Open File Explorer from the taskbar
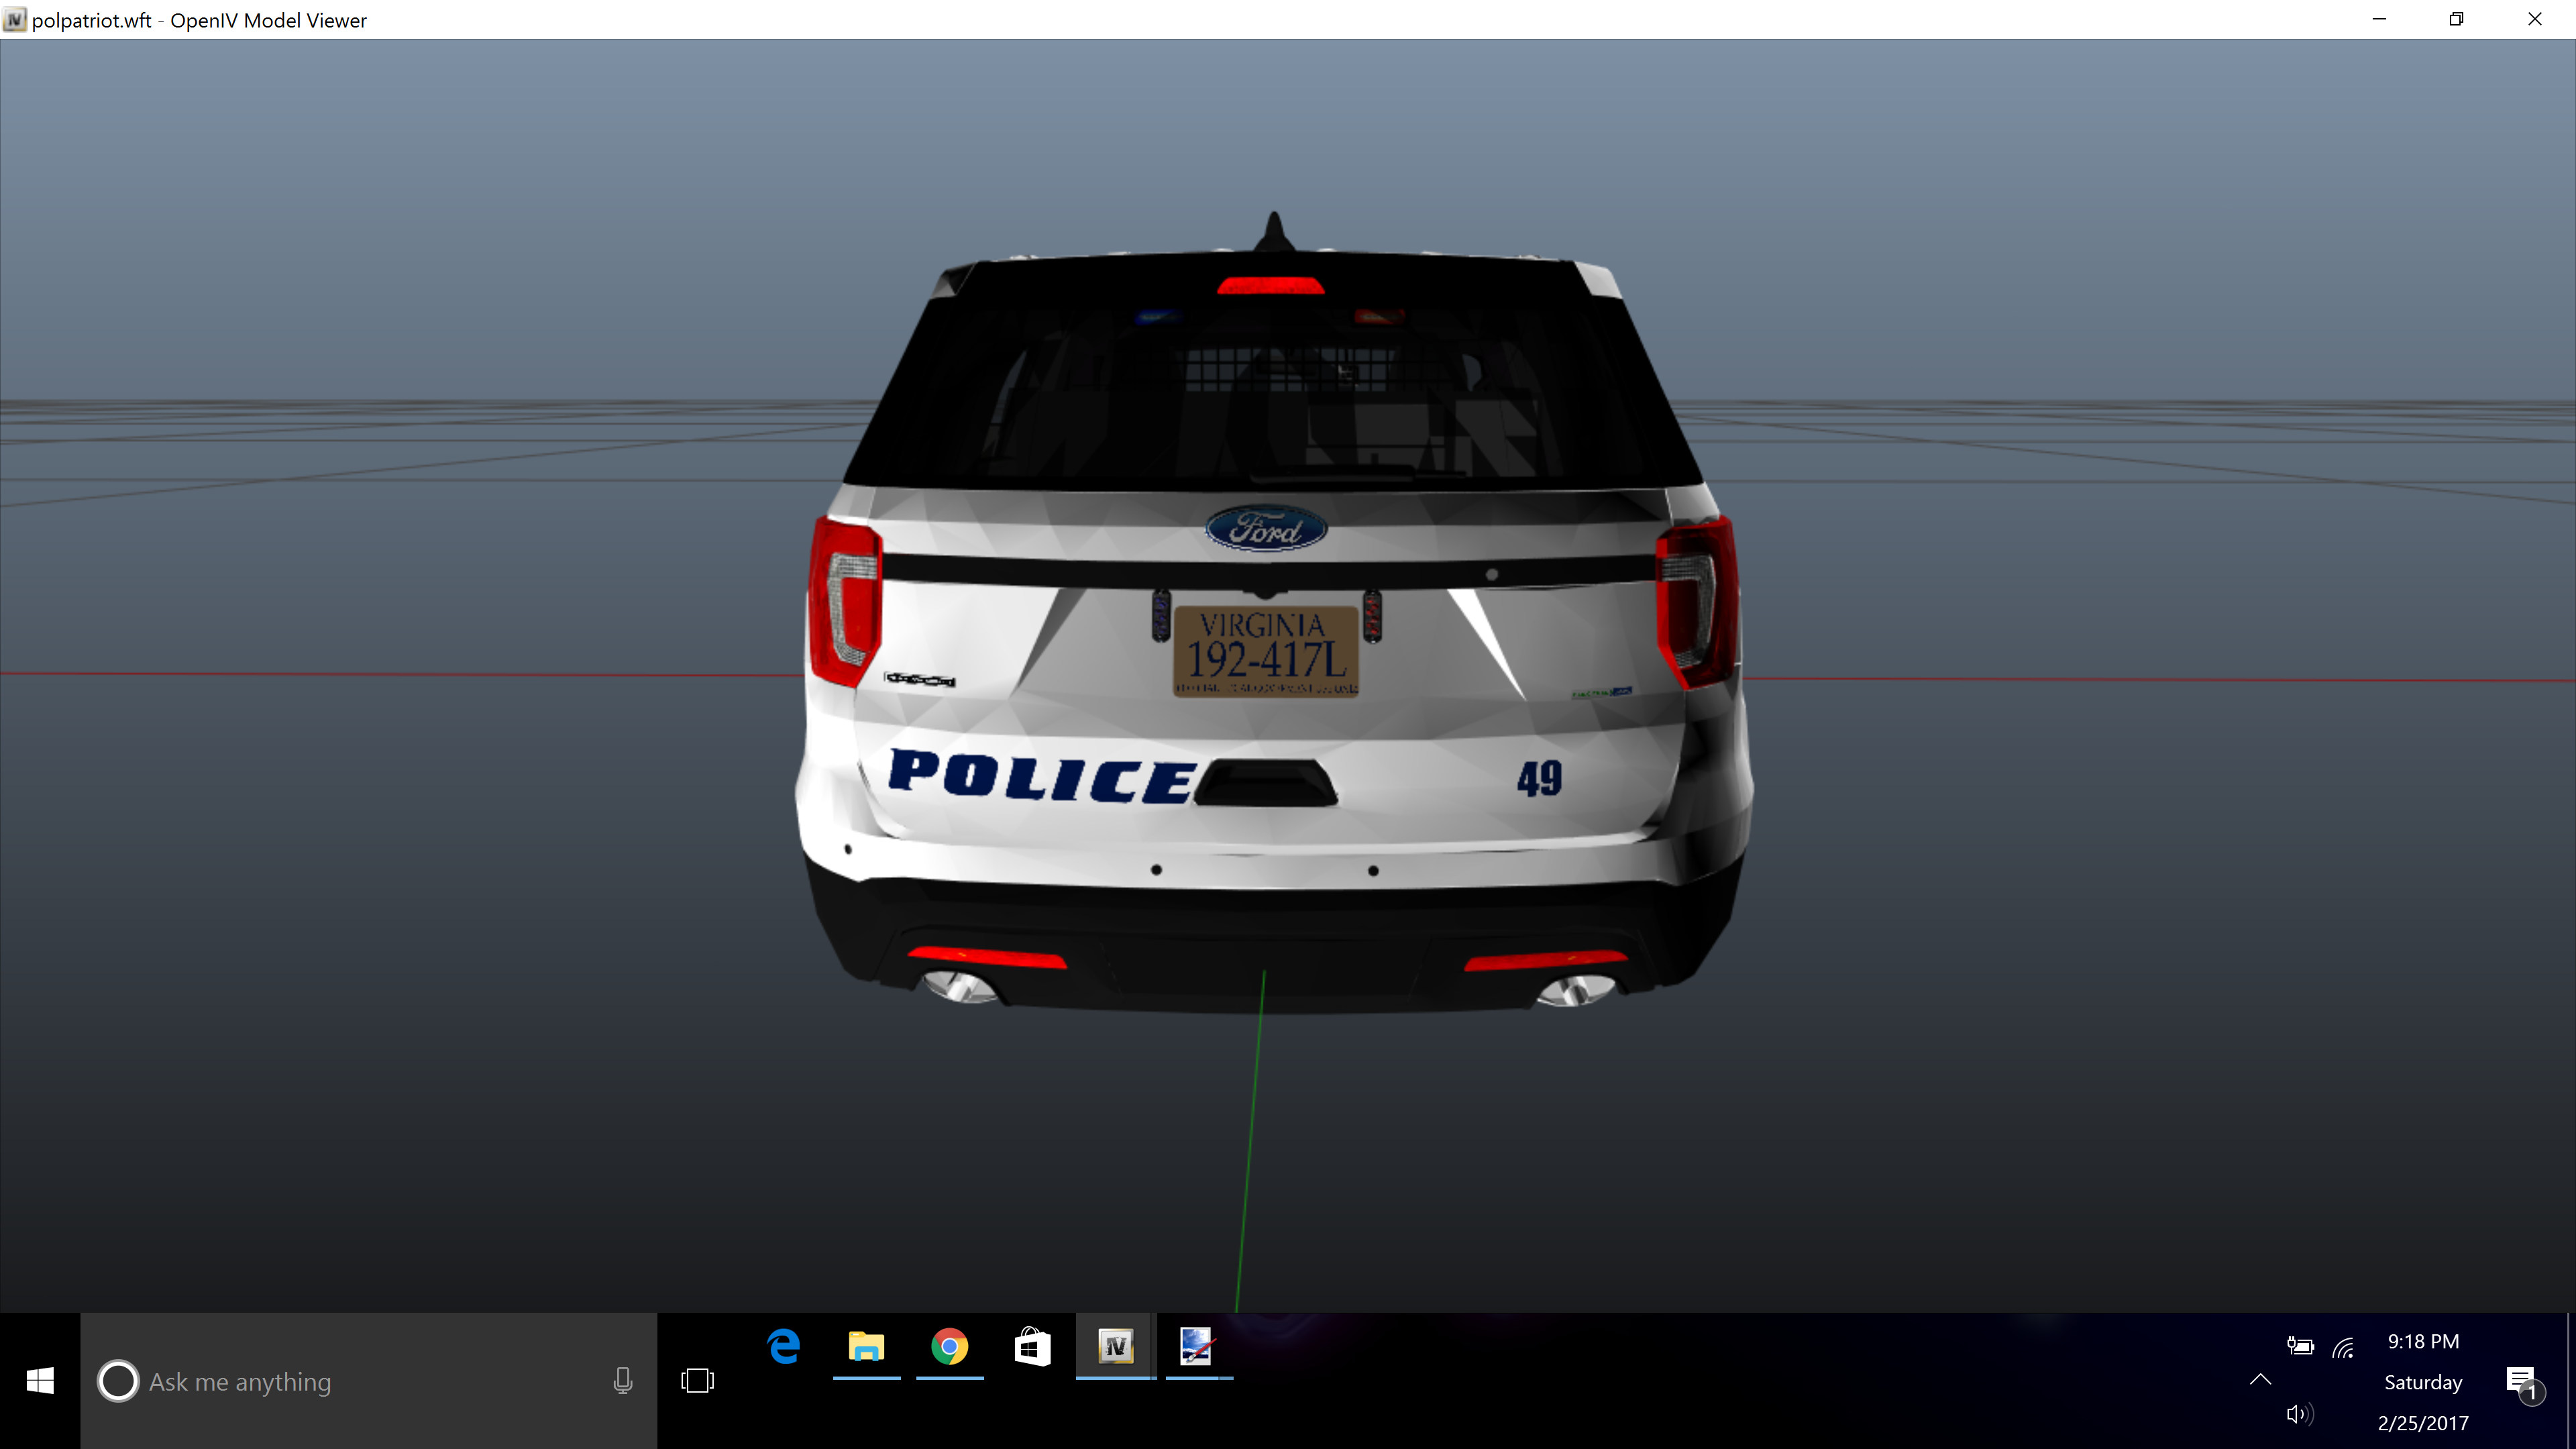Viewport: 2576px width, 1449px height. 866,1347
